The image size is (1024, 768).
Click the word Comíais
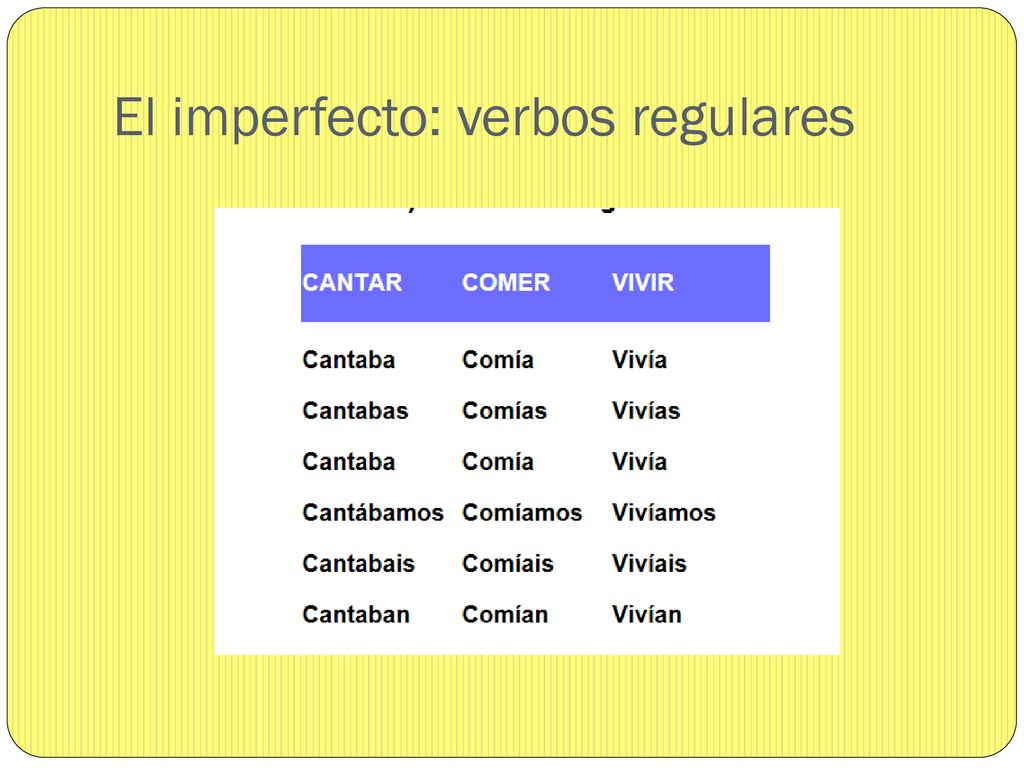tap(507, 564)
